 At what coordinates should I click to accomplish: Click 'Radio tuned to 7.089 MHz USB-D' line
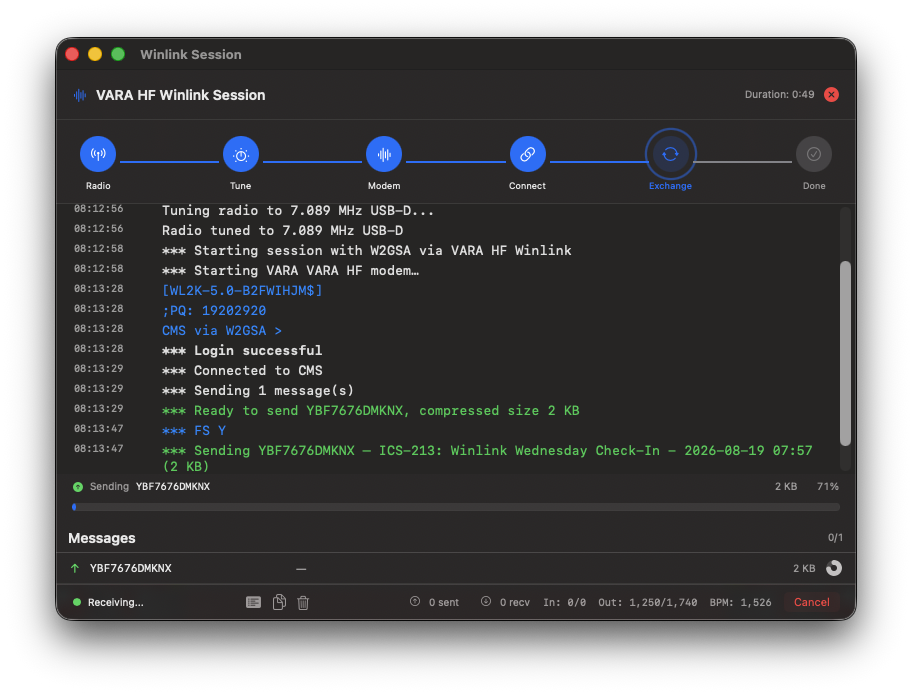pyautogui.click(x=282, y=230)
